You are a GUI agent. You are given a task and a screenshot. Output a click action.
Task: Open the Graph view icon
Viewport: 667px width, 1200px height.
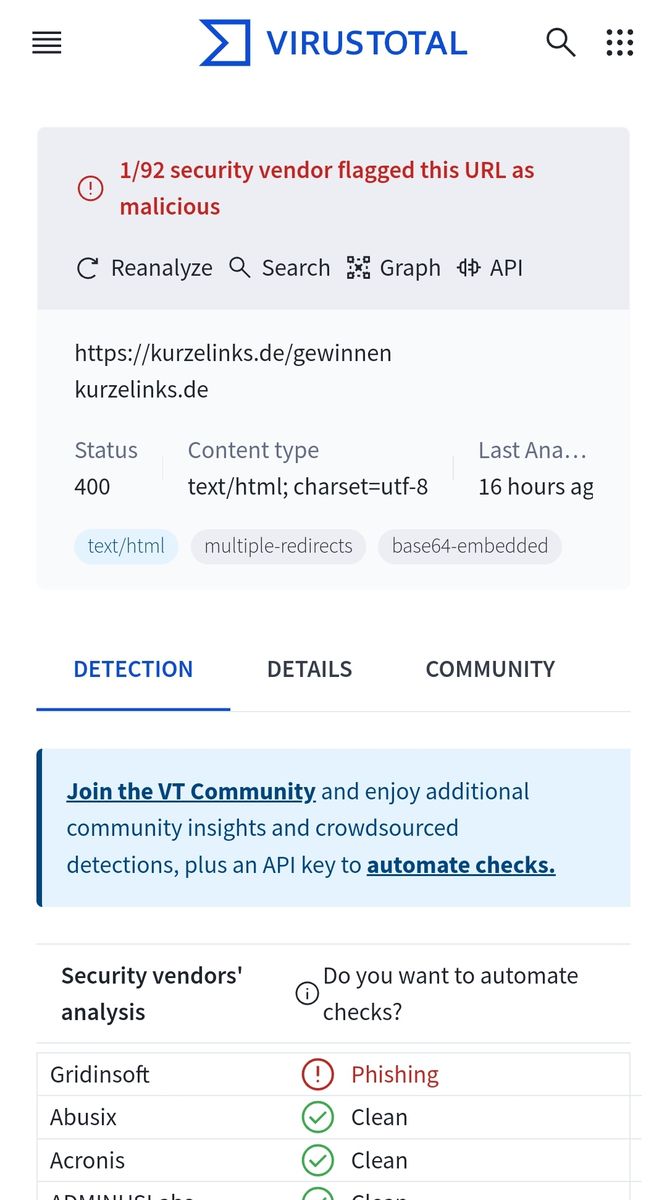(x=358, y=268)
